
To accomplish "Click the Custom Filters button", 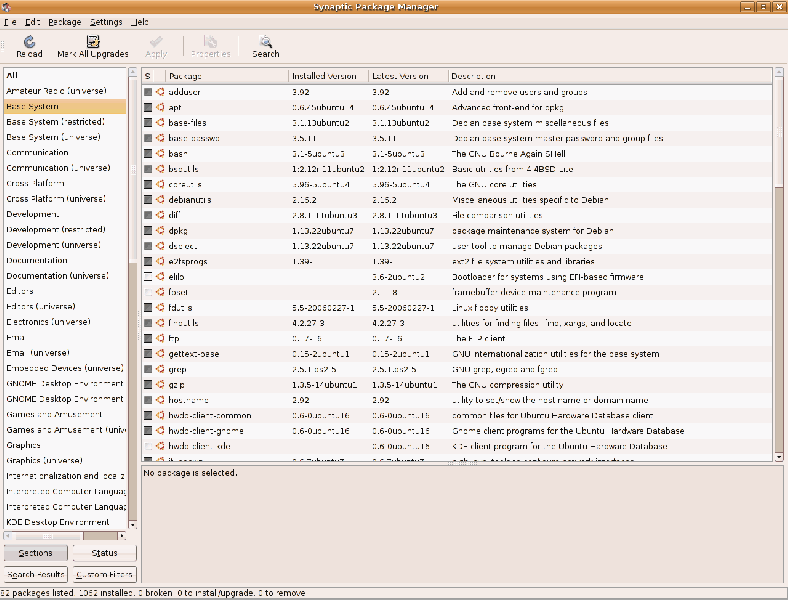I will coord(105,574).
